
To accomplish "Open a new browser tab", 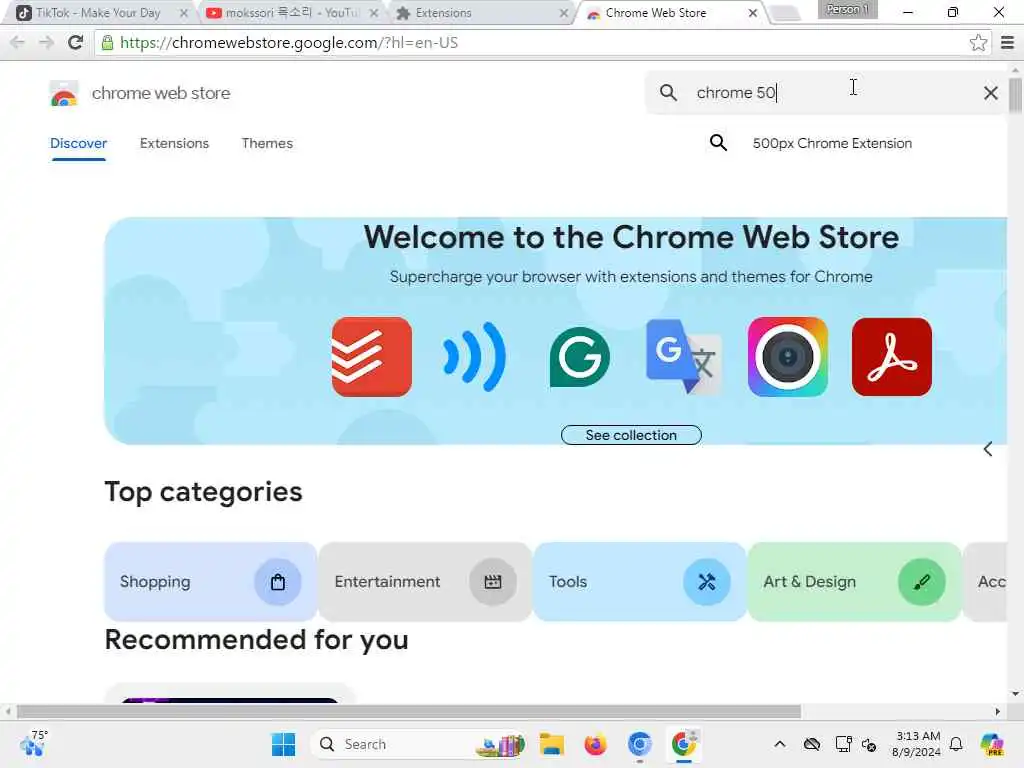I will [x=786, y=13].
